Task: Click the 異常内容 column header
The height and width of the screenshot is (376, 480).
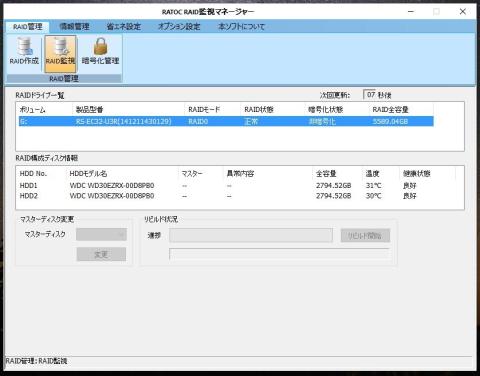Action: coord(240,174)
